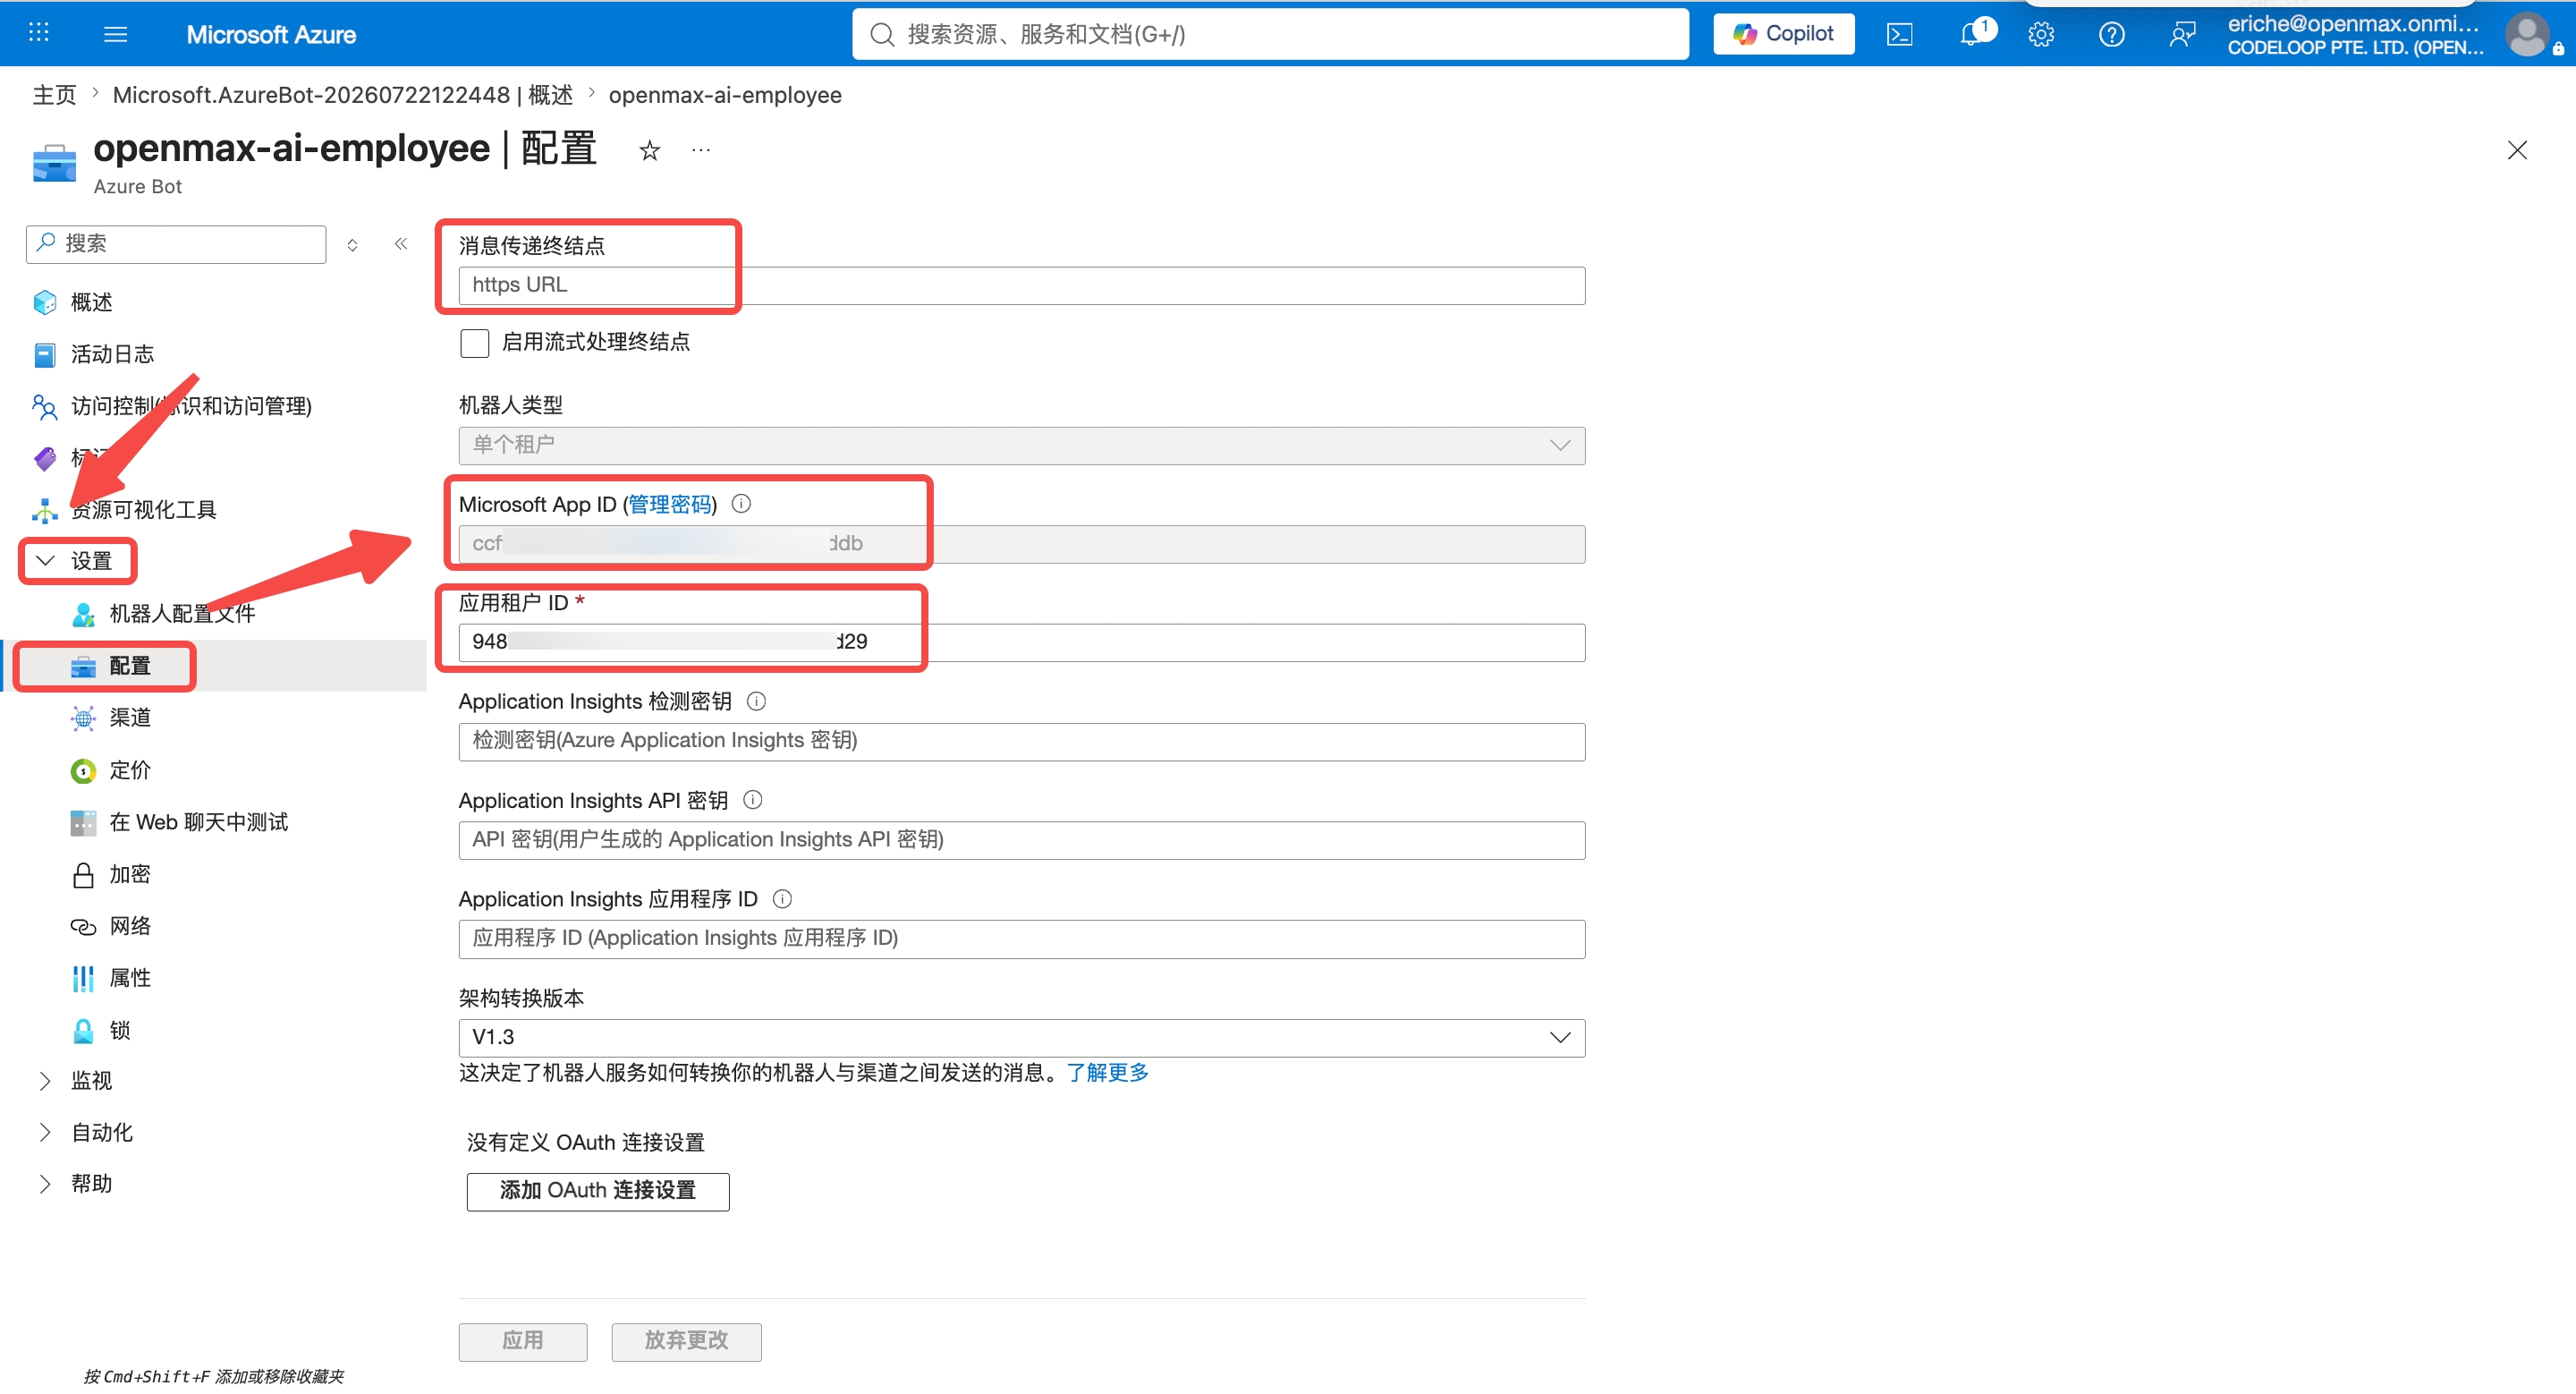Favorite this resource with the star icon
The height and width of the screenshot is (1394, 2576).
650,150
